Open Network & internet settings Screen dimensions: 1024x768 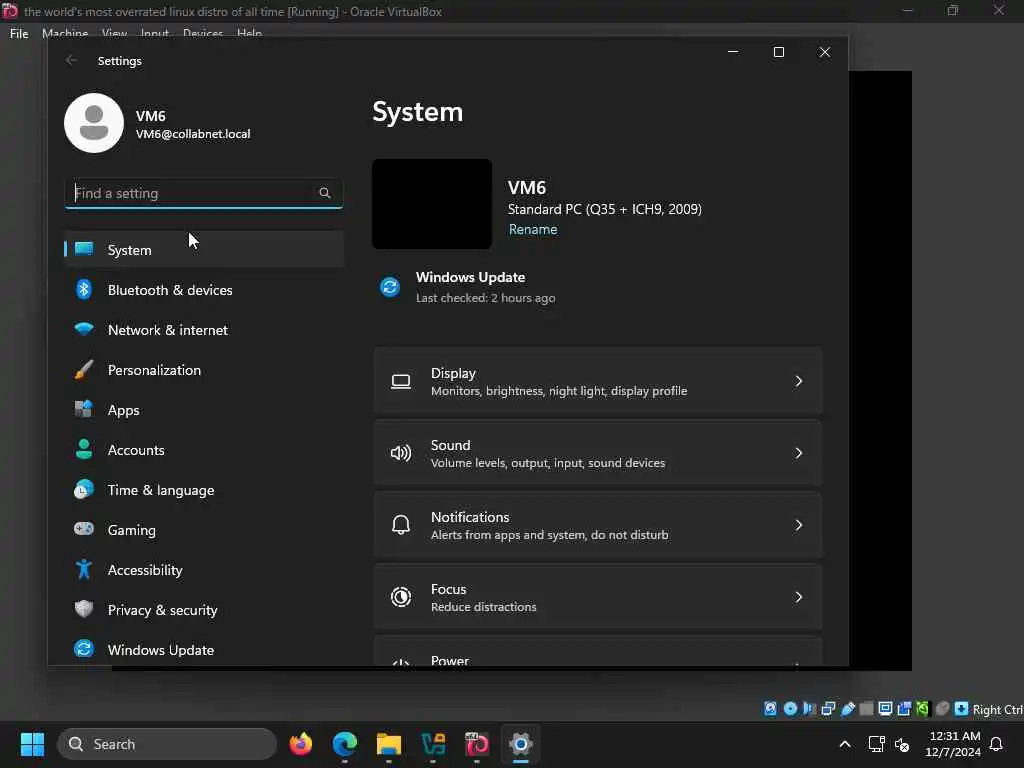[204, 330]
